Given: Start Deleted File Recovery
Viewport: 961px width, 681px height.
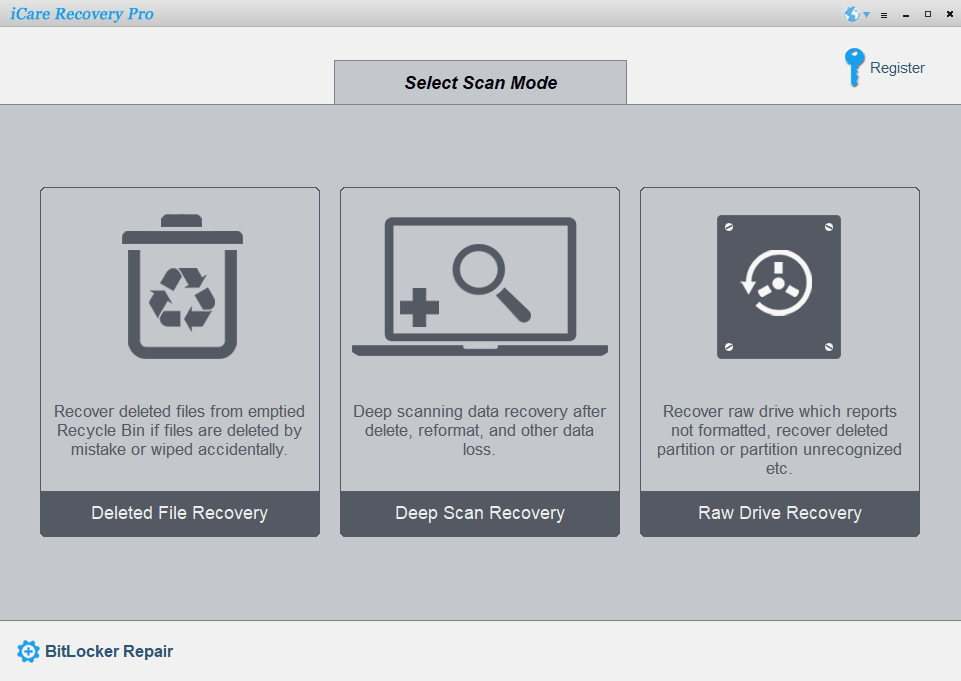Looking at the screenshot, I should coord(180,513).
